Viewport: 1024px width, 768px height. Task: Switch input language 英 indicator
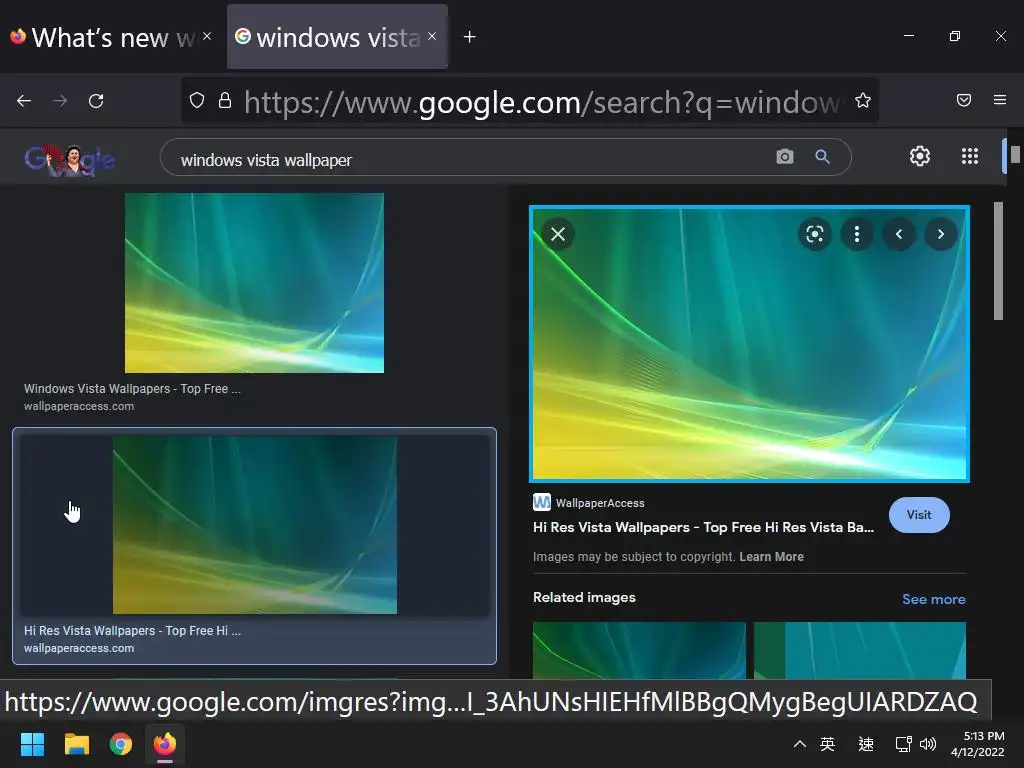[x=827, y=744]
